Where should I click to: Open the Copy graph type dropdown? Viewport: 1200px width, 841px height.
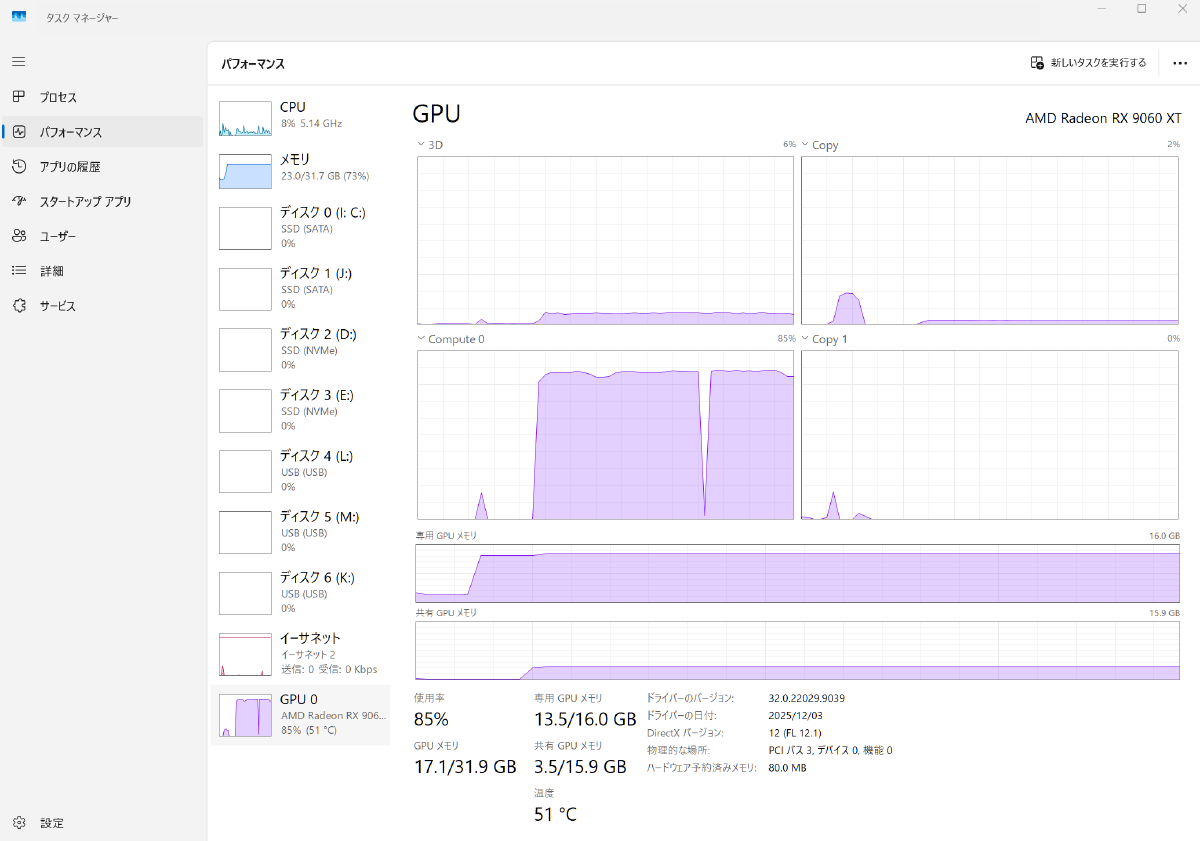click(806, 144)
